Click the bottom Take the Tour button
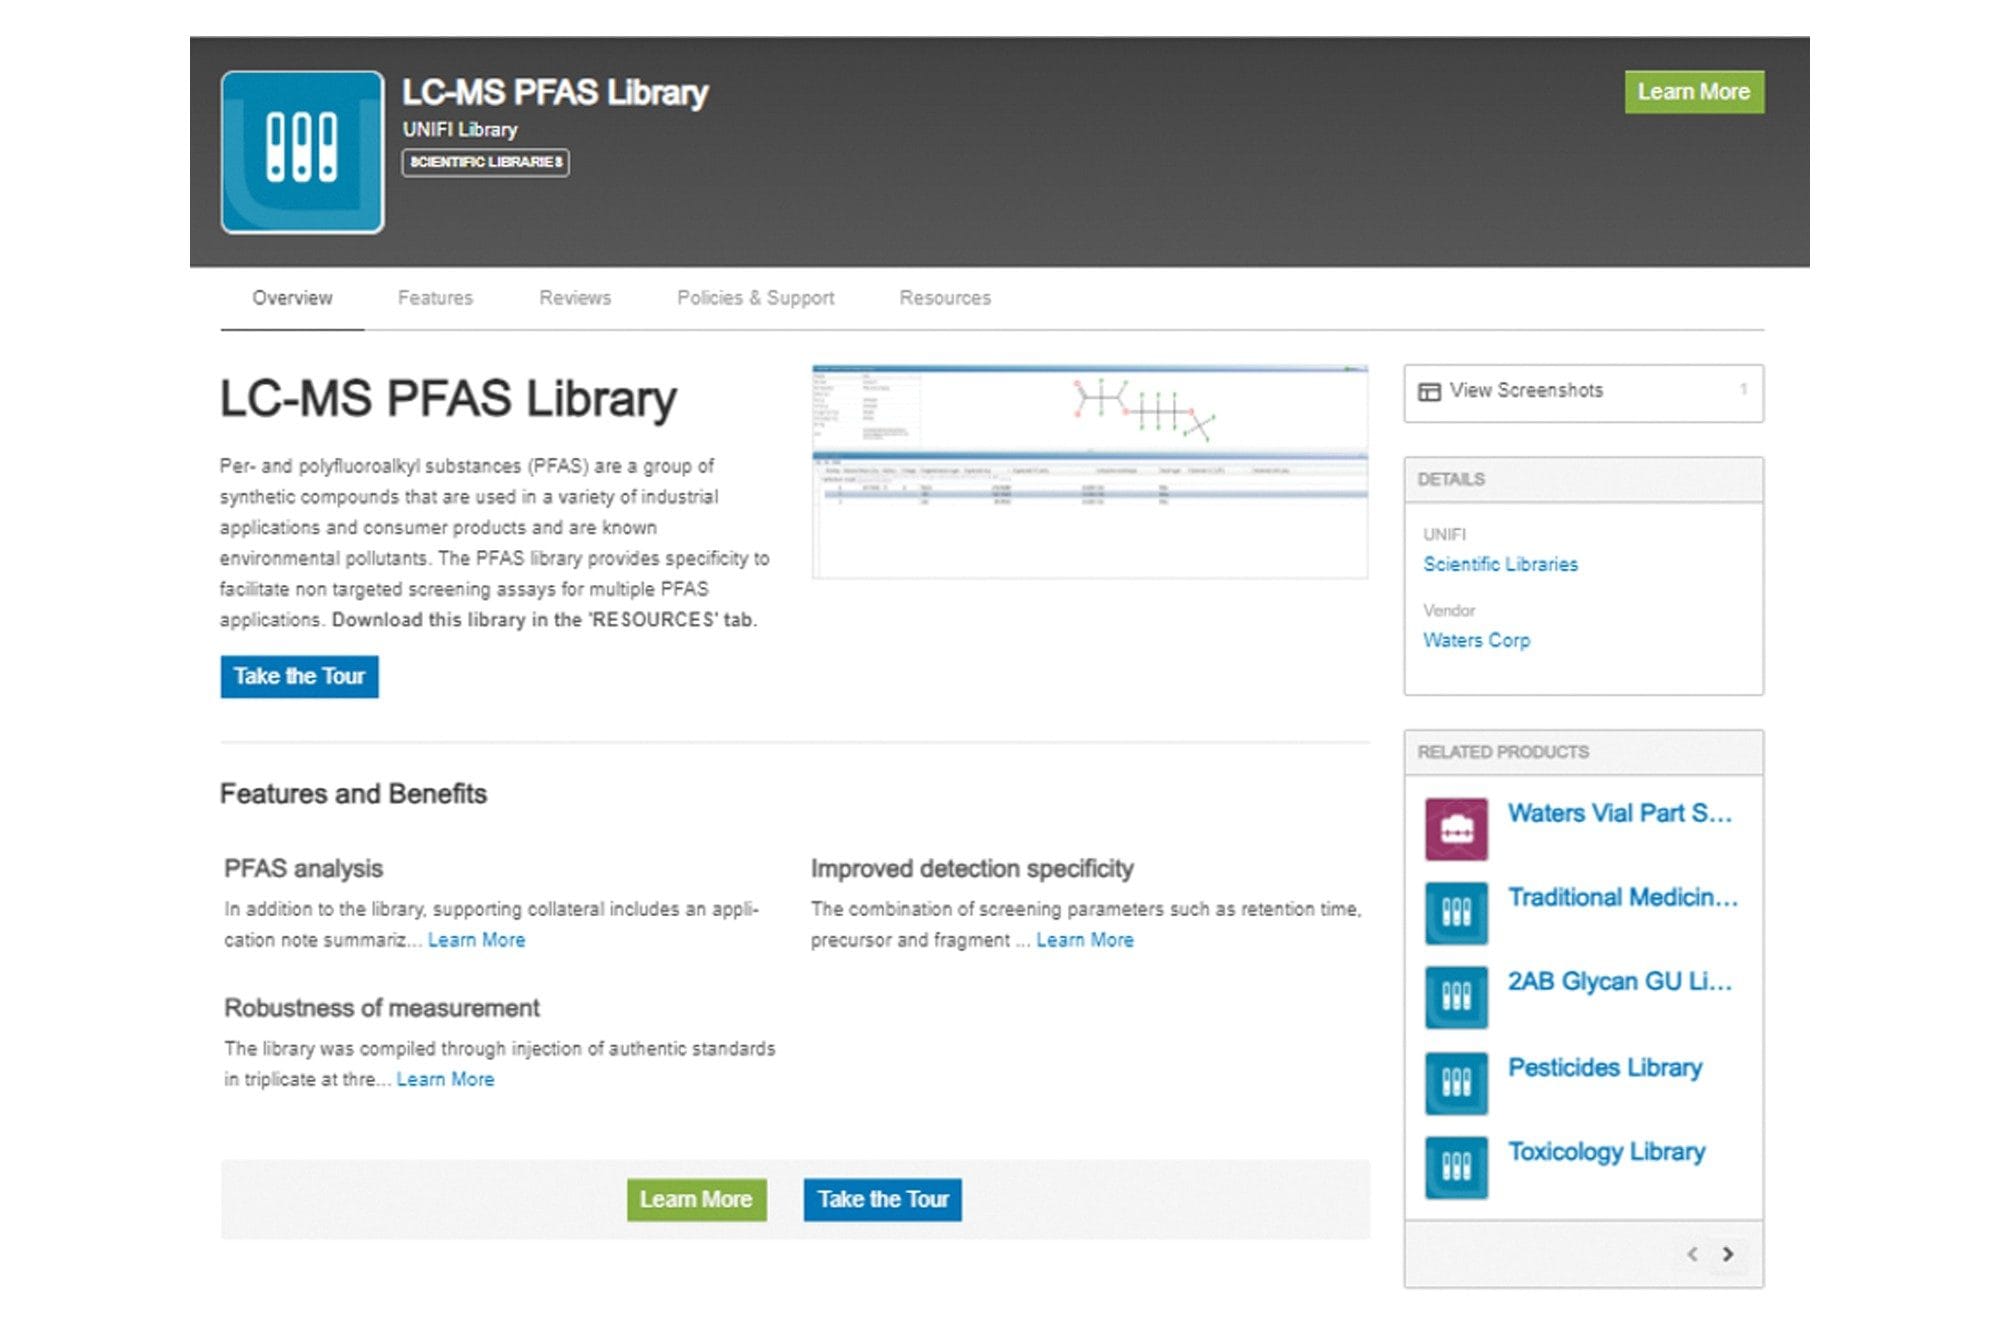2000x1333 pixels. (x=883, y=1199)
